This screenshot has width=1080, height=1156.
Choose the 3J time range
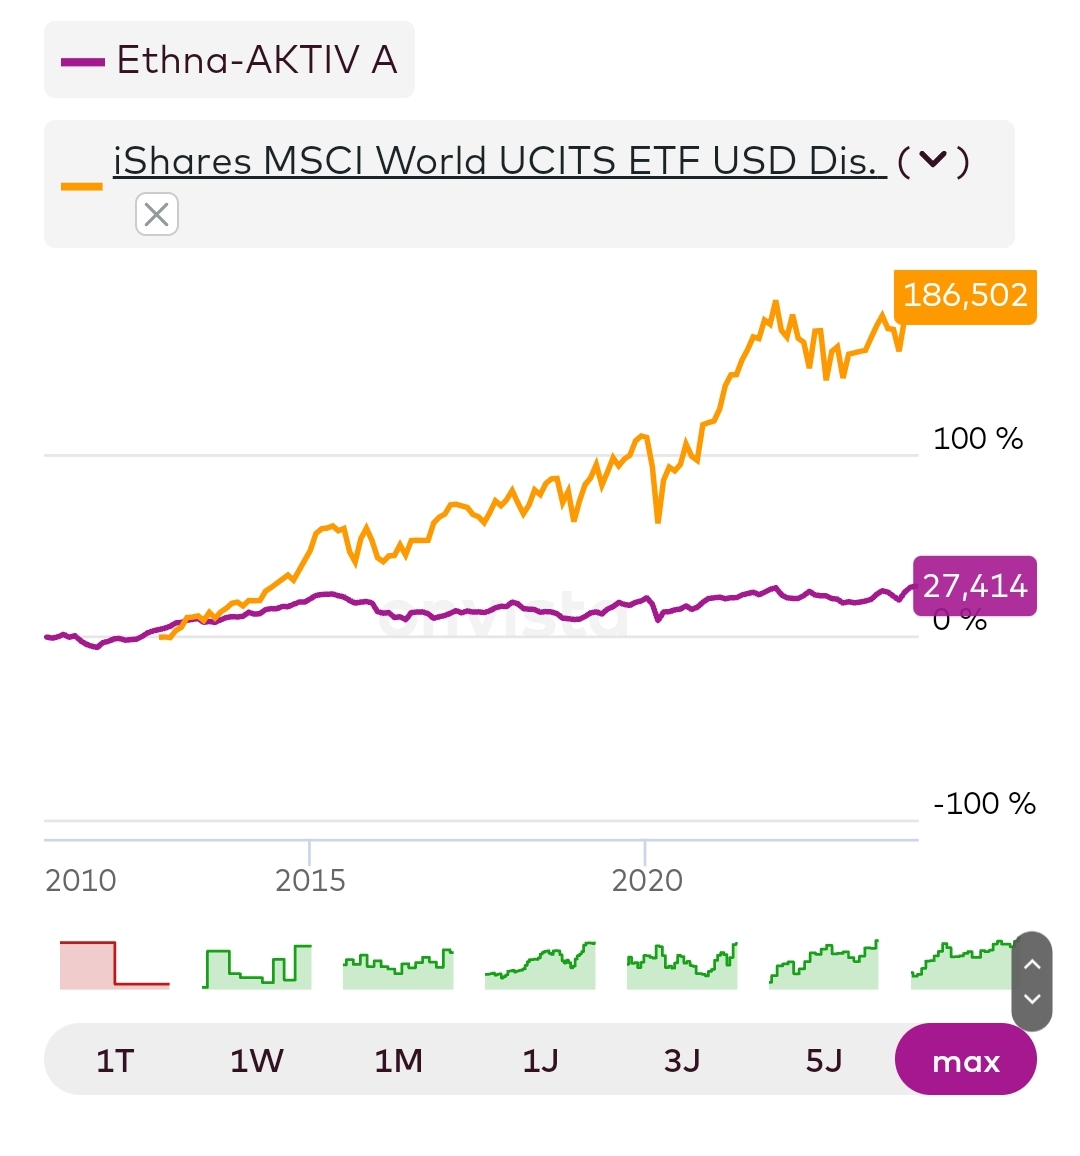click(x=682, y=1060)
